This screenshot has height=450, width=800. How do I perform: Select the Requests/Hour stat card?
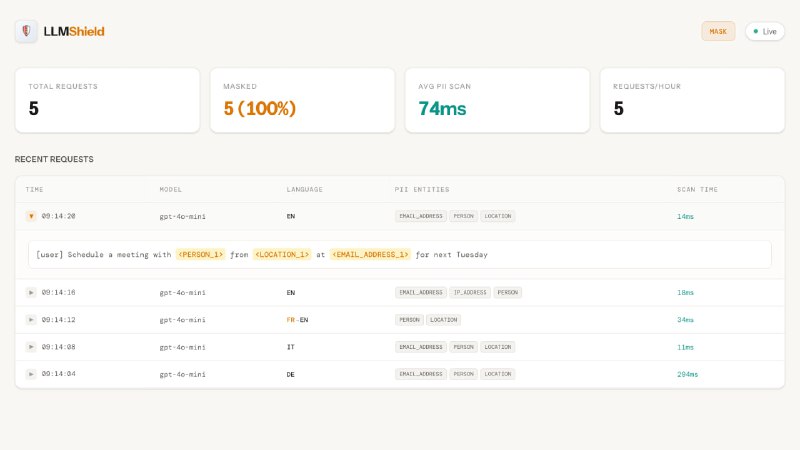pos(692,100)
